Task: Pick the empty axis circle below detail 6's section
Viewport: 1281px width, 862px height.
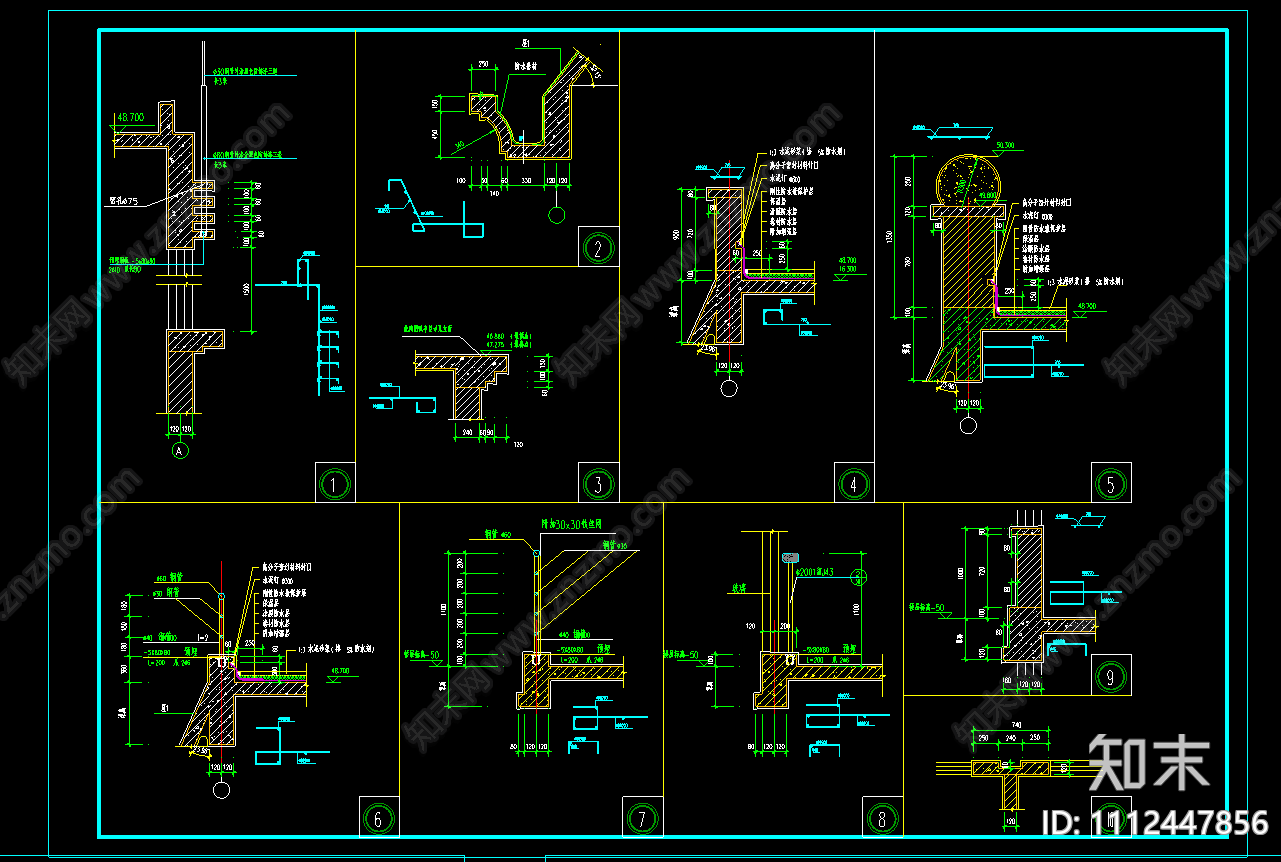Action: point(220,791)
